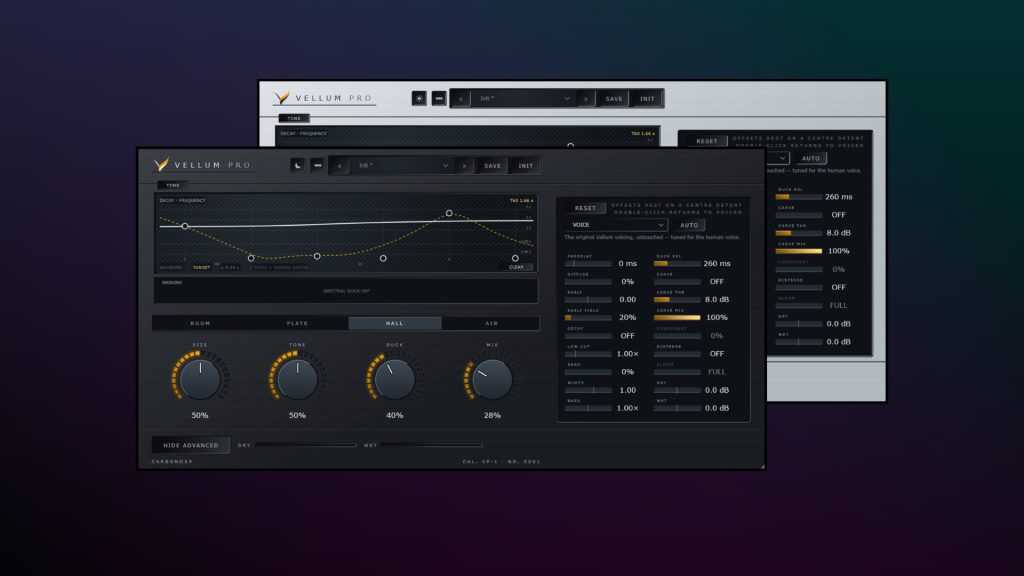
Task: Click voicing dropdown chevron in back window
Action: (782, 158)
